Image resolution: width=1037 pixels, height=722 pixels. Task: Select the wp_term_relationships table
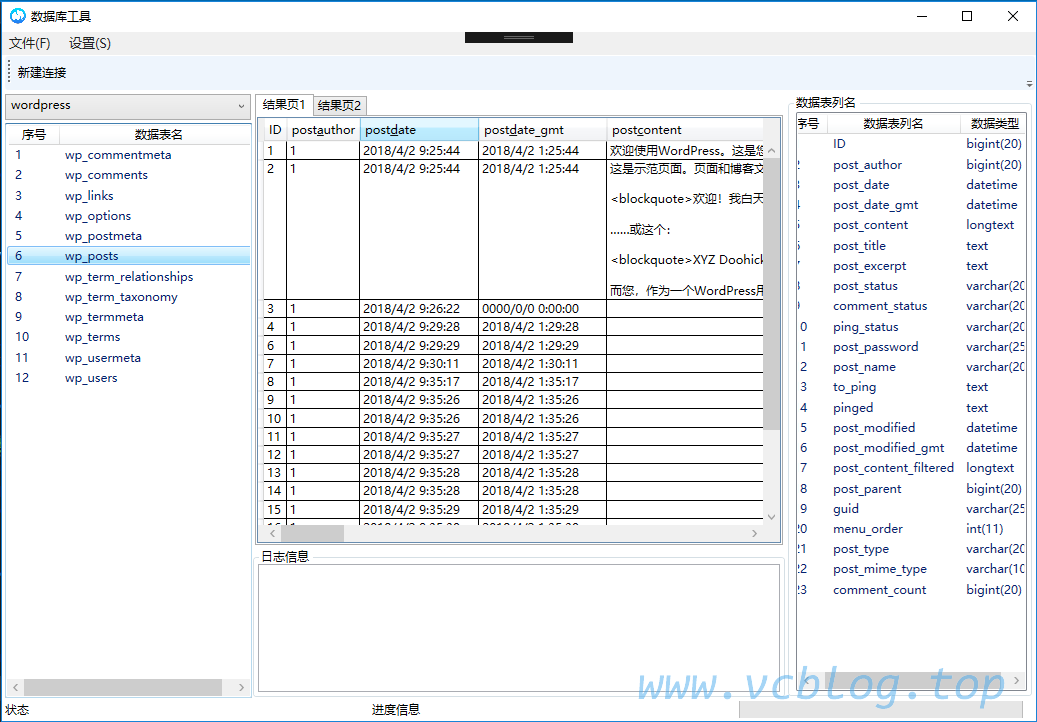(128, 276)
